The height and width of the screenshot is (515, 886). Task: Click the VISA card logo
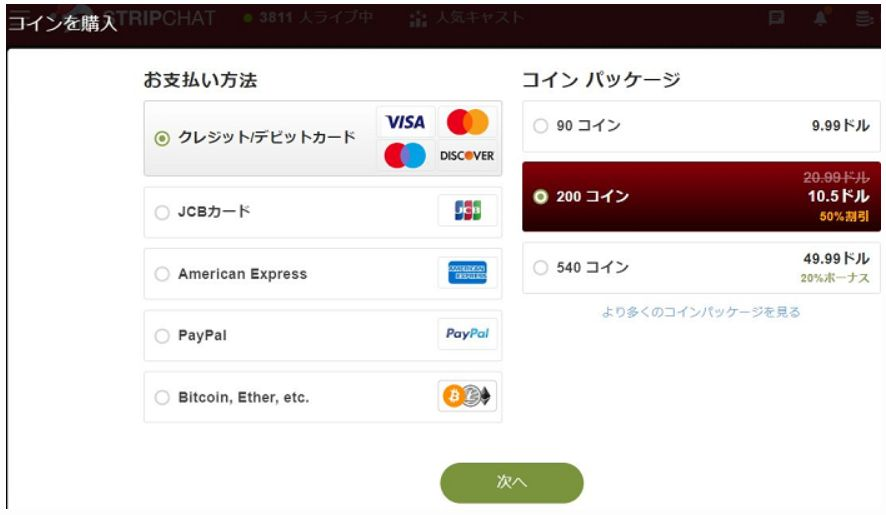(x=405, y=122)
